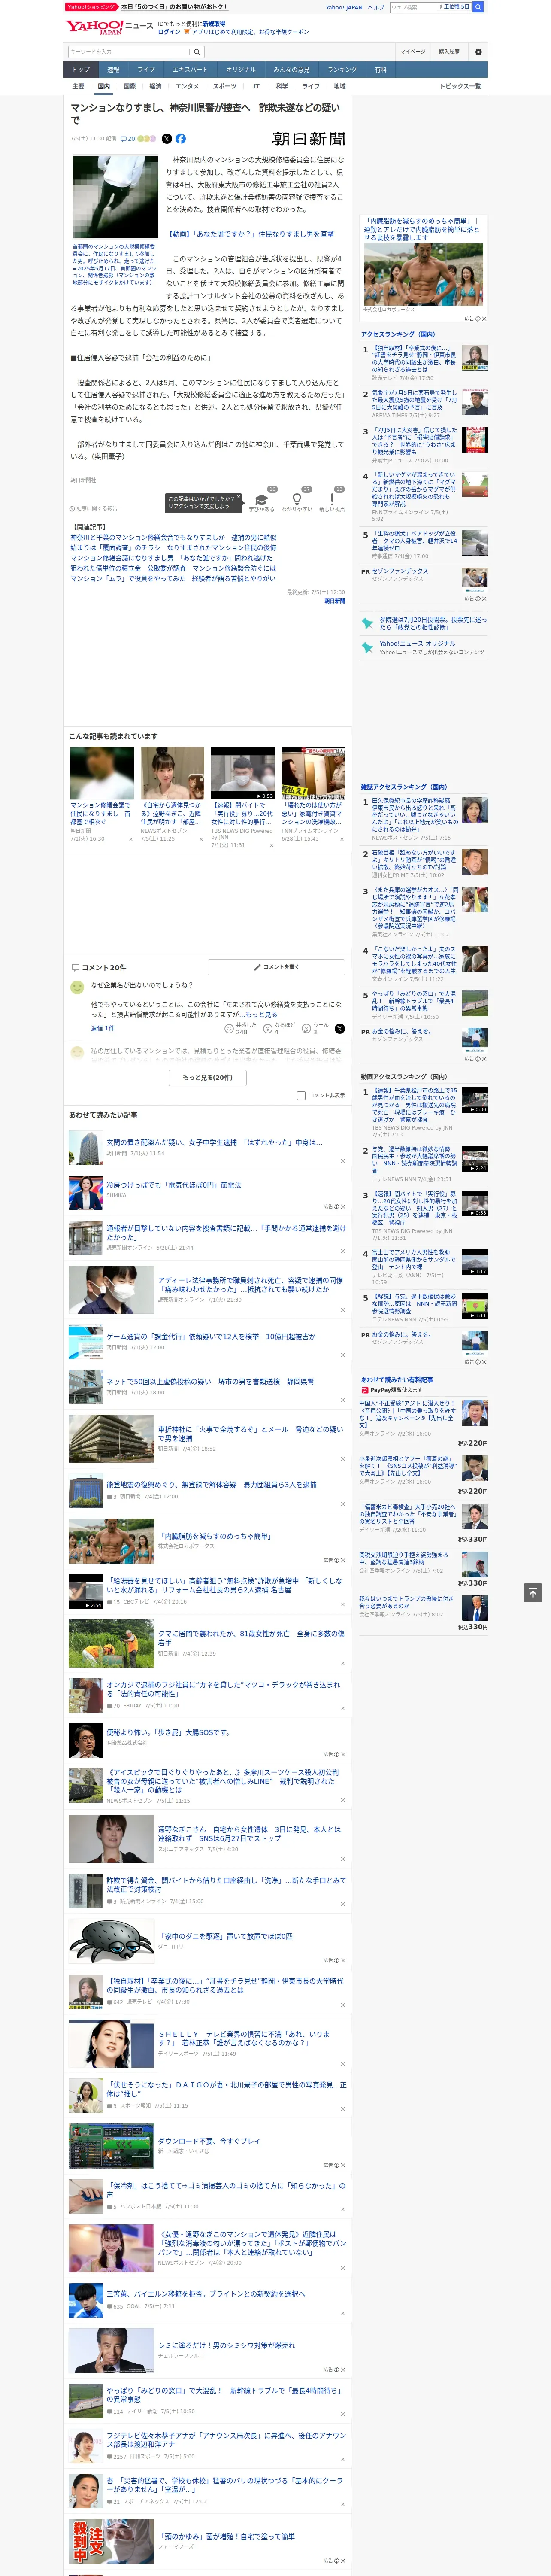Open the 【速報】闇バイトで実行役 video thumbnail
This screenshot has height=2576, width=551.
pyautogui.click(x=242, y=773)
